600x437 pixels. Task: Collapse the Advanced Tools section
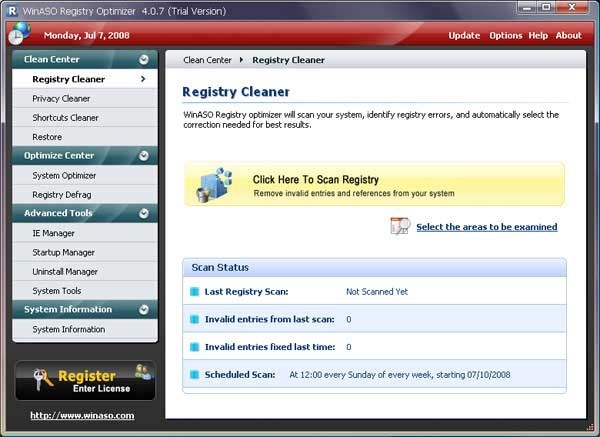(x=144, y=214)
